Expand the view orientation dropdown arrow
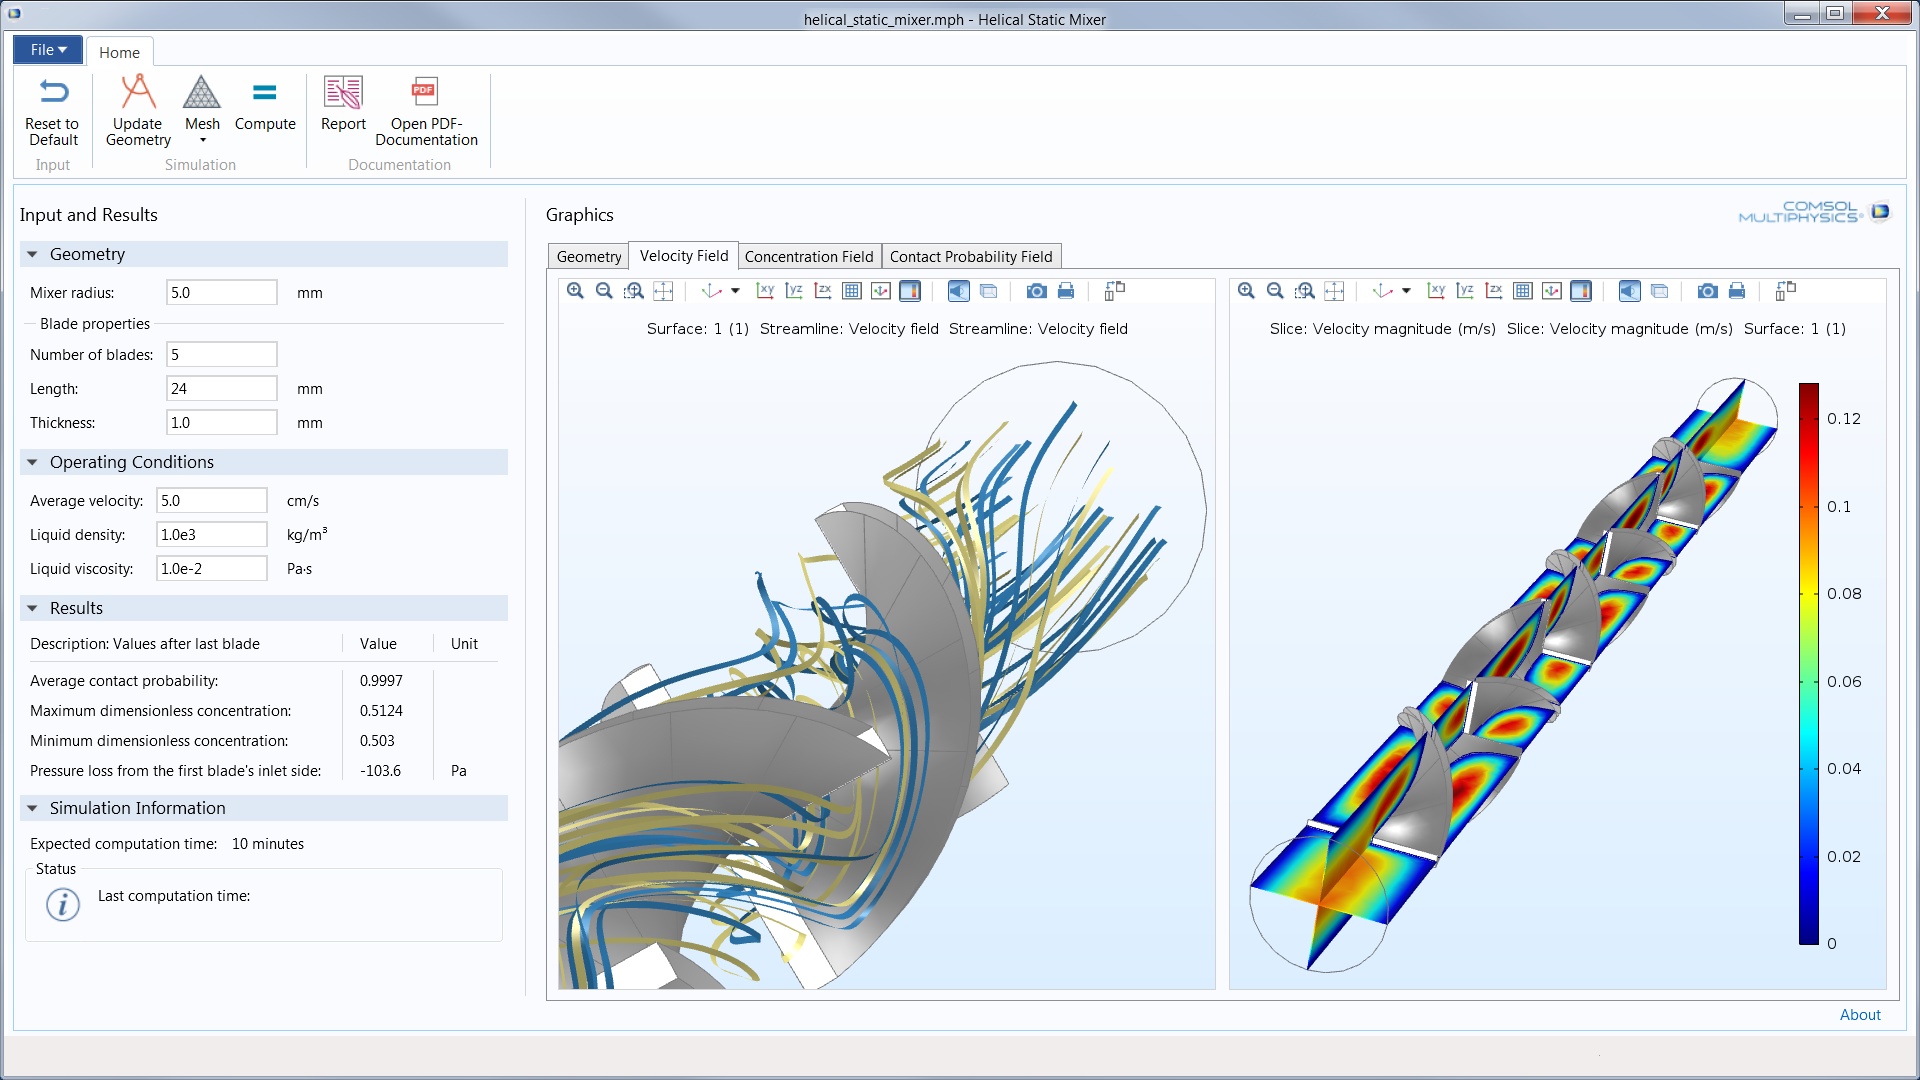1920x1080 pixels. [x=733, y=291]
